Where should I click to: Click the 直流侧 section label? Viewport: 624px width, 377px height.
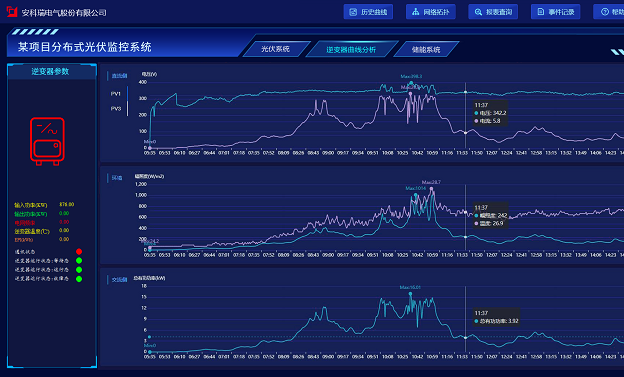[119, 76]
